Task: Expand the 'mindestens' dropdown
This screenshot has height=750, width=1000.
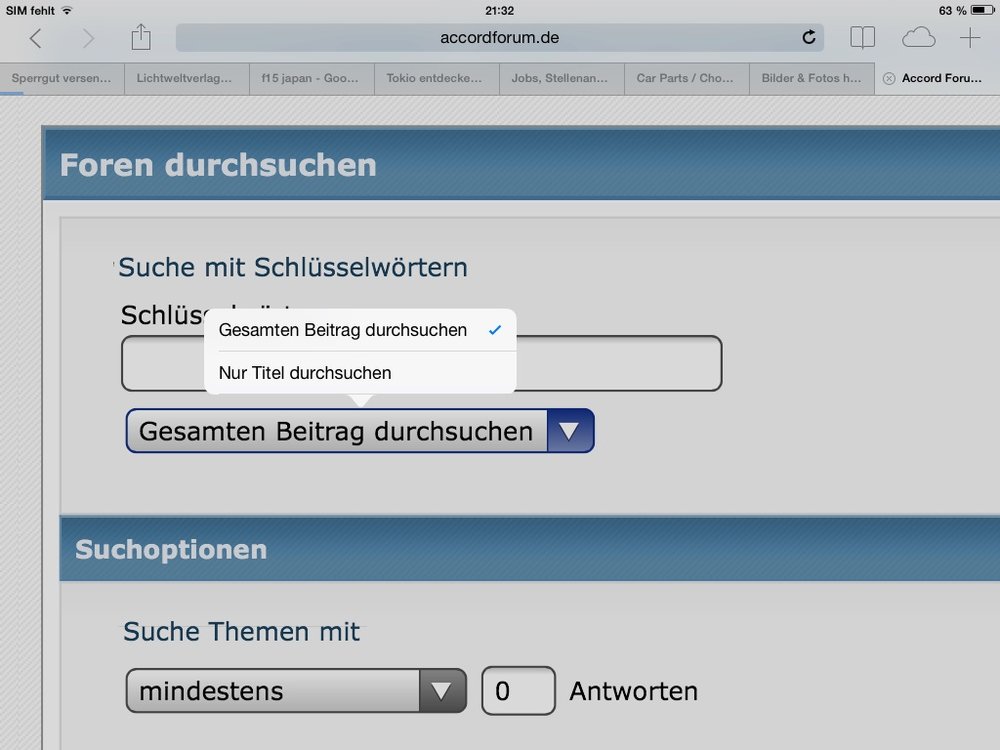Action: coord(296,690)
